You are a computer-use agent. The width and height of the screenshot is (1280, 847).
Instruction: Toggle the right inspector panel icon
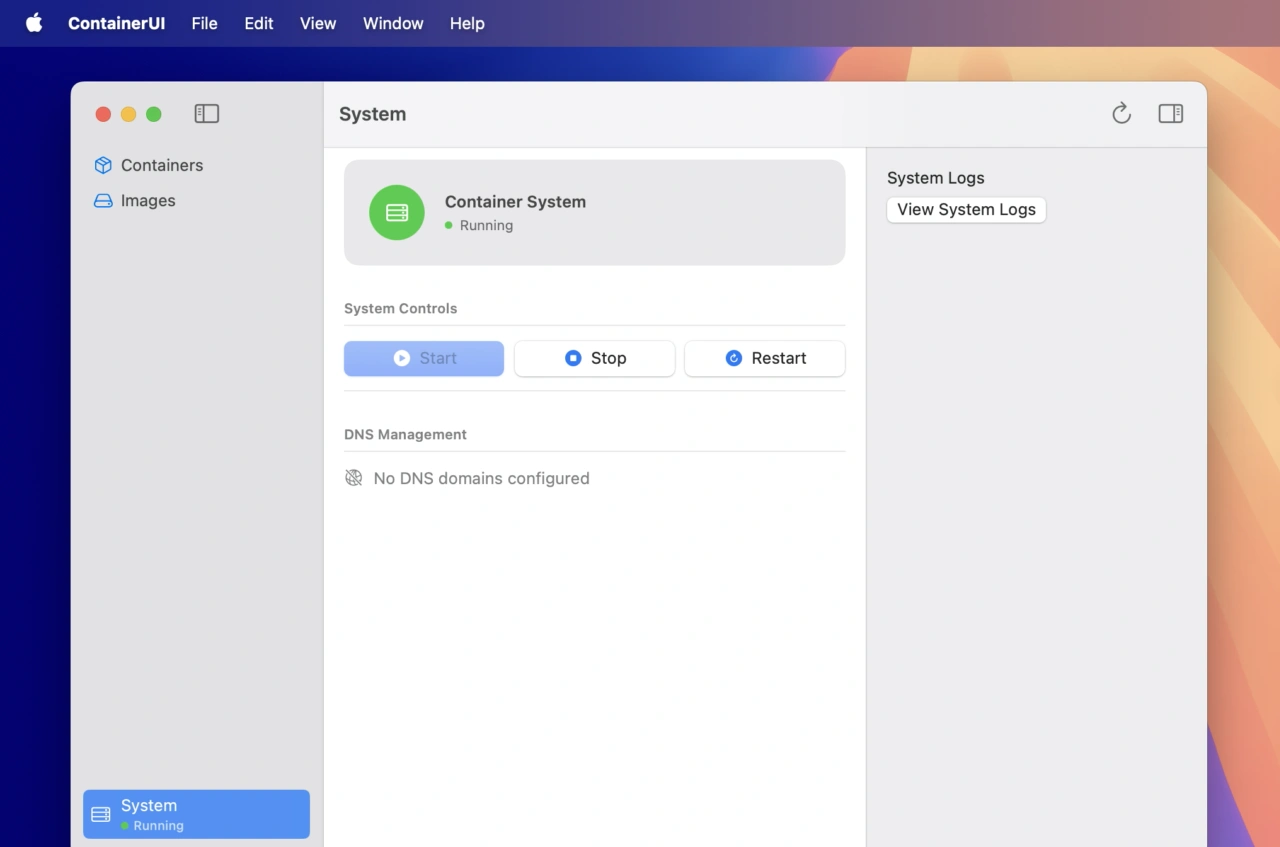(1170, 114)
